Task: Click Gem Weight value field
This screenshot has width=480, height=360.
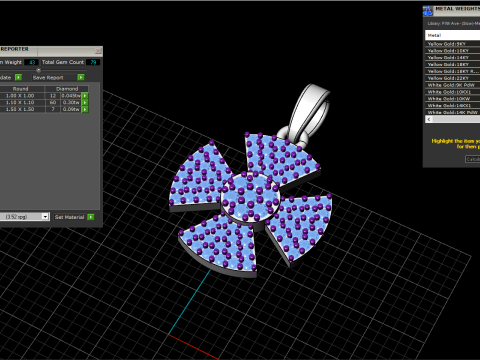Action: click(32, 62)
